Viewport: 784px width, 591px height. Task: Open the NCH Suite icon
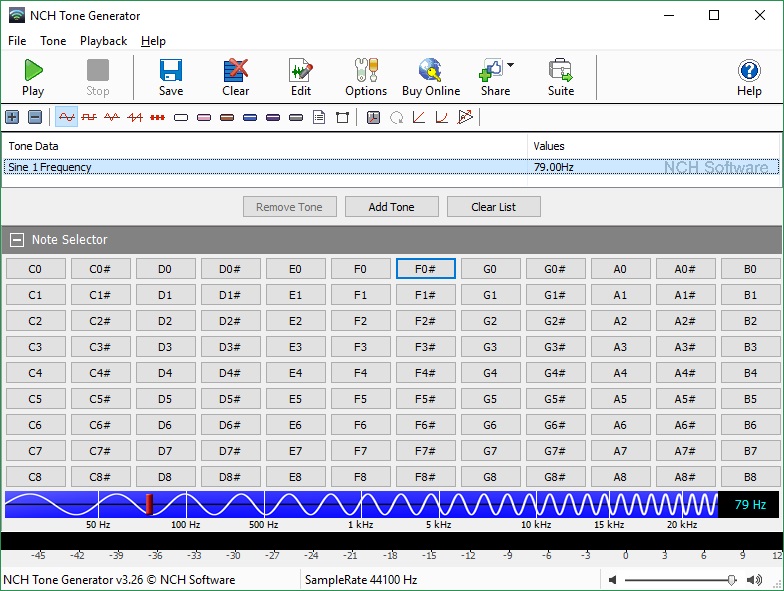click(x=561, y=77)
